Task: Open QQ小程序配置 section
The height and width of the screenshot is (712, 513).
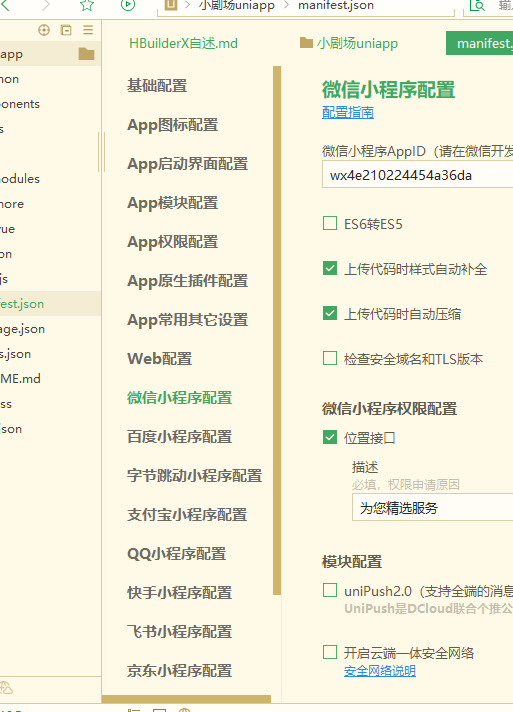Action: [177, 554]
